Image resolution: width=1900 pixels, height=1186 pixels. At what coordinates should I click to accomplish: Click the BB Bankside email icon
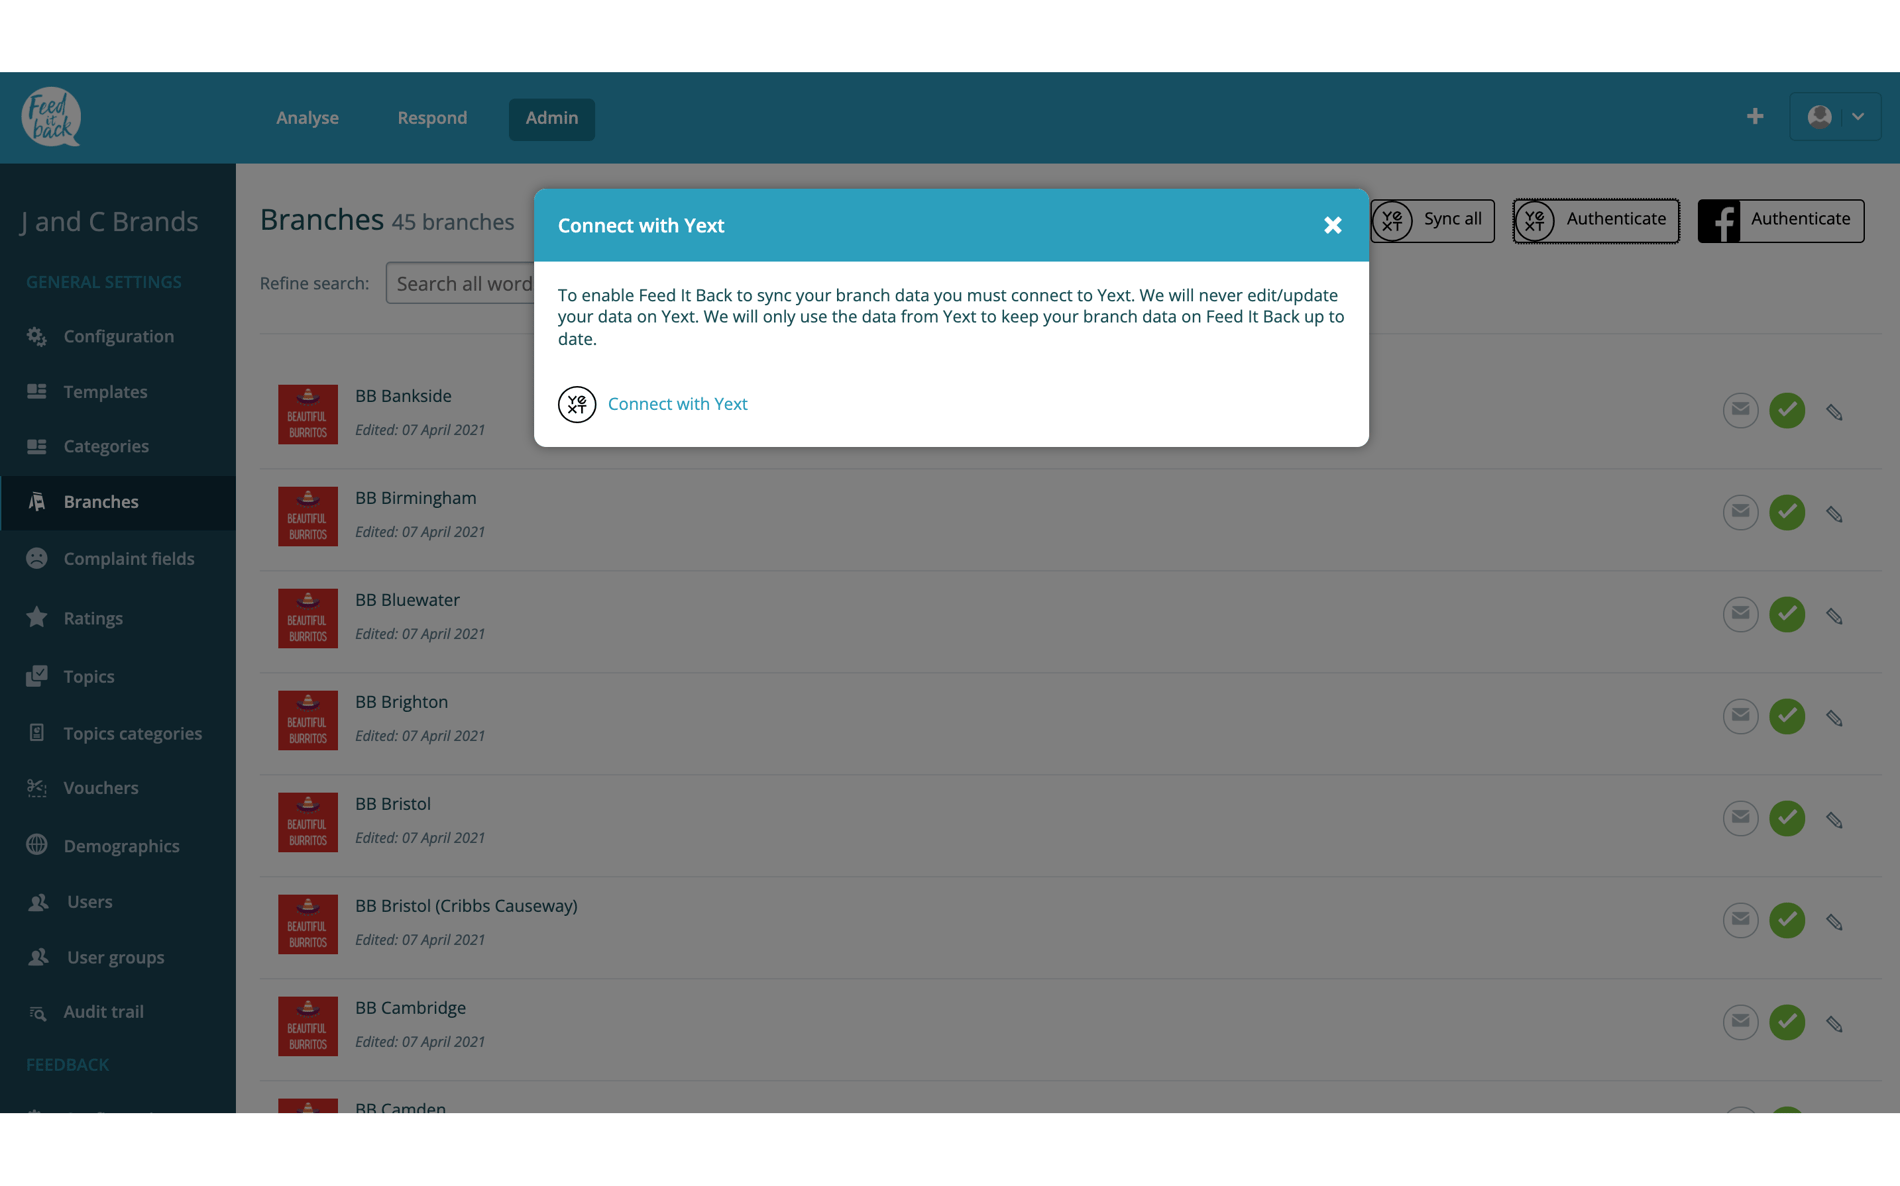[x=1740, y=410]
